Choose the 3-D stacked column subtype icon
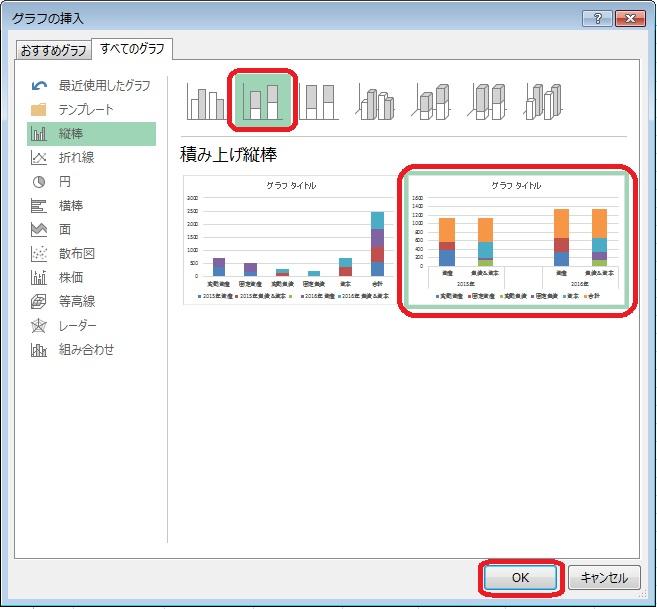 pyautogui.click(x=432, y=102)
